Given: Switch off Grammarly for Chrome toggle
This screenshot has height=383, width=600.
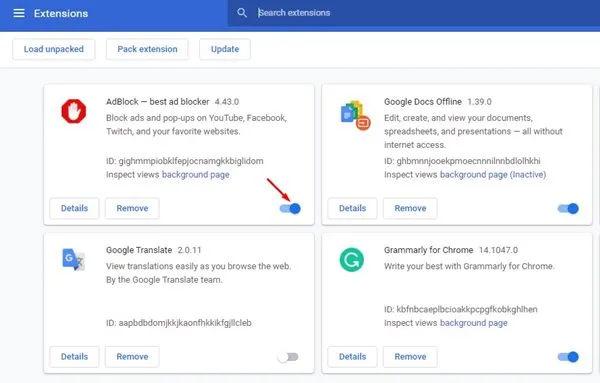Looking at the screenshot, I should pyautogui.click(x=568, y=357).
